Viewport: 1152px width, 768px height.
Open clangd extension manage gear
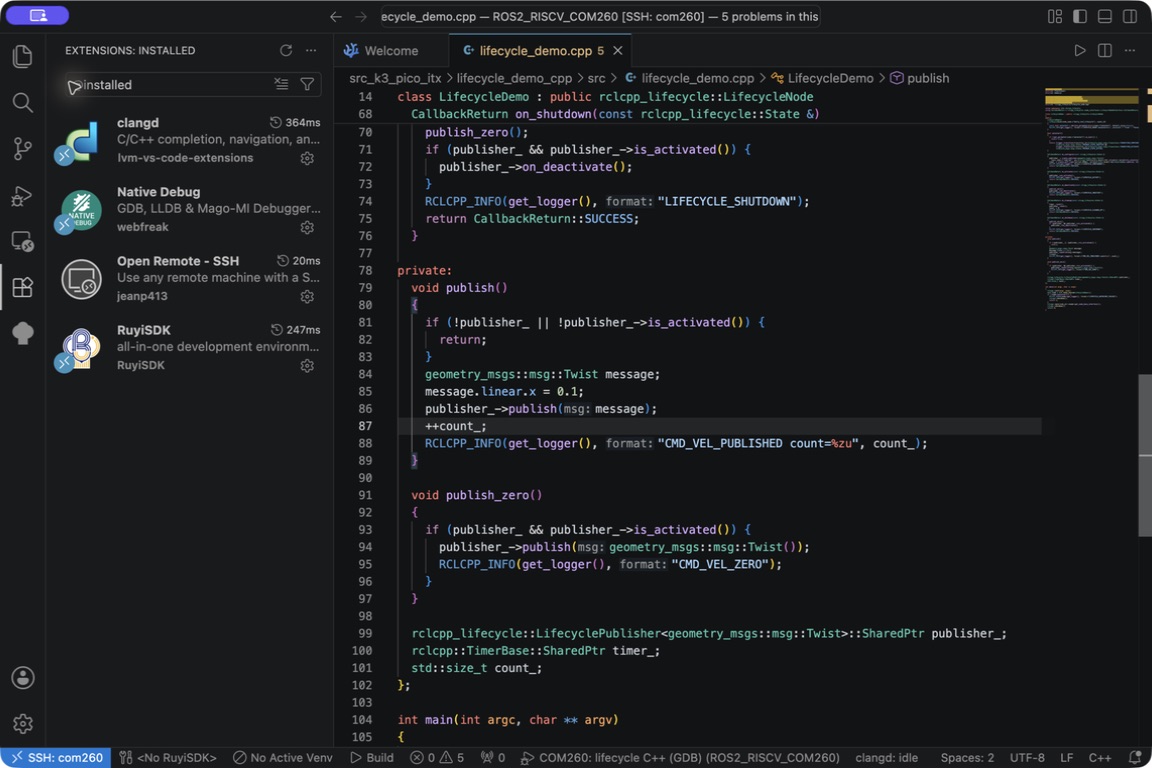[x=307, y=158]
